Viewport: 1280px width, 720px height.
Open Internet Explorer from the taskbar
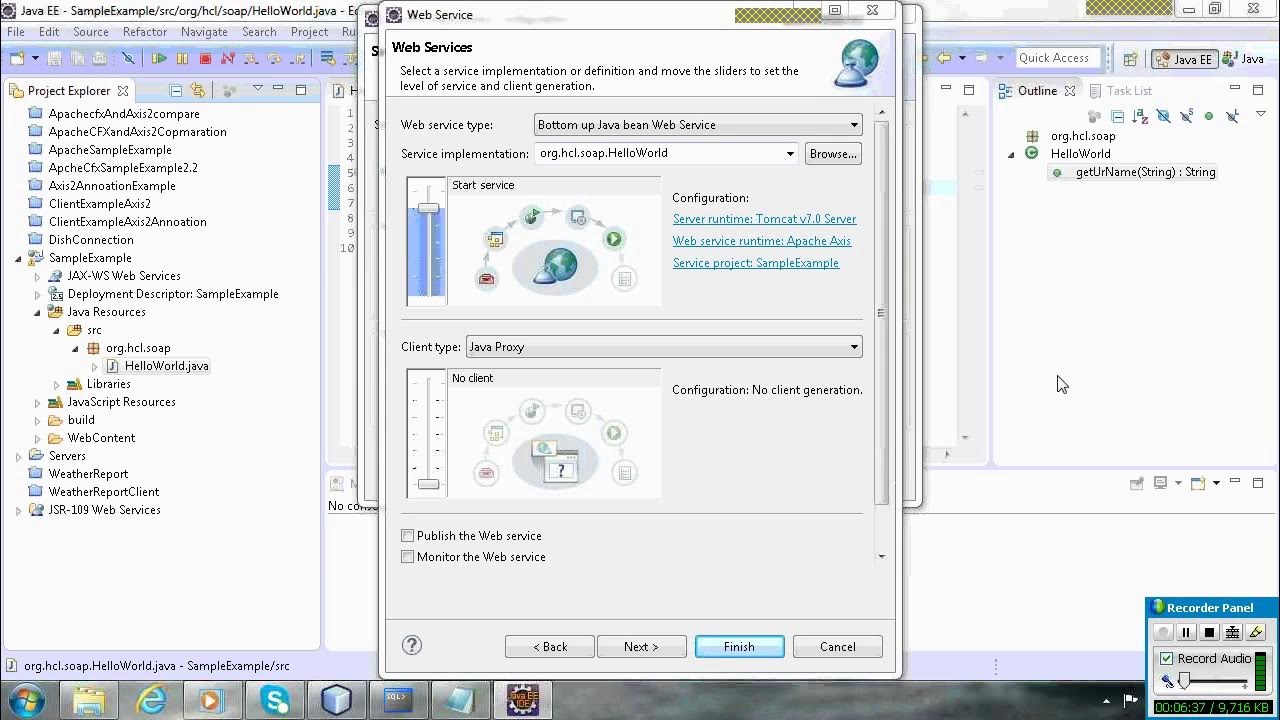151,700
